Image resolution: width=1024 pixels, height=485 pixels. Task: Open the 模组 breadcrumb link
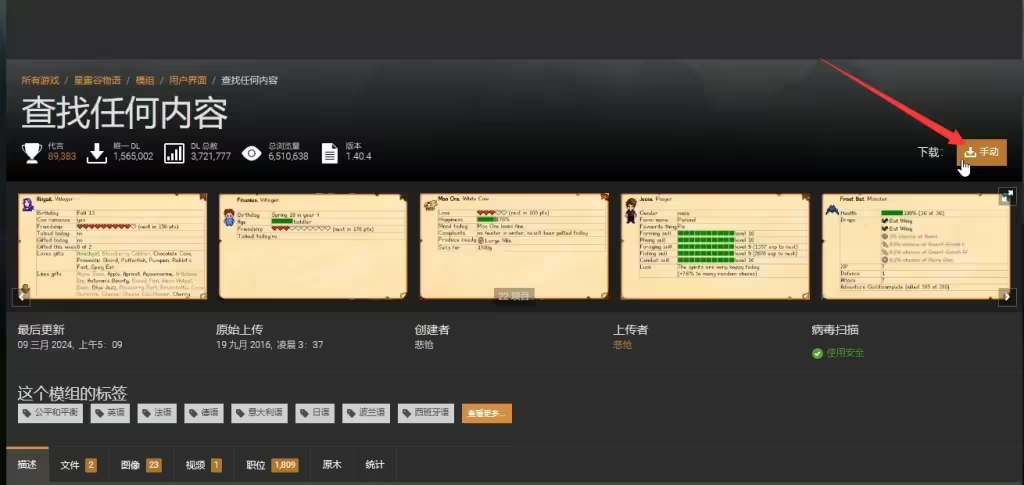click(x=145, y=80)
